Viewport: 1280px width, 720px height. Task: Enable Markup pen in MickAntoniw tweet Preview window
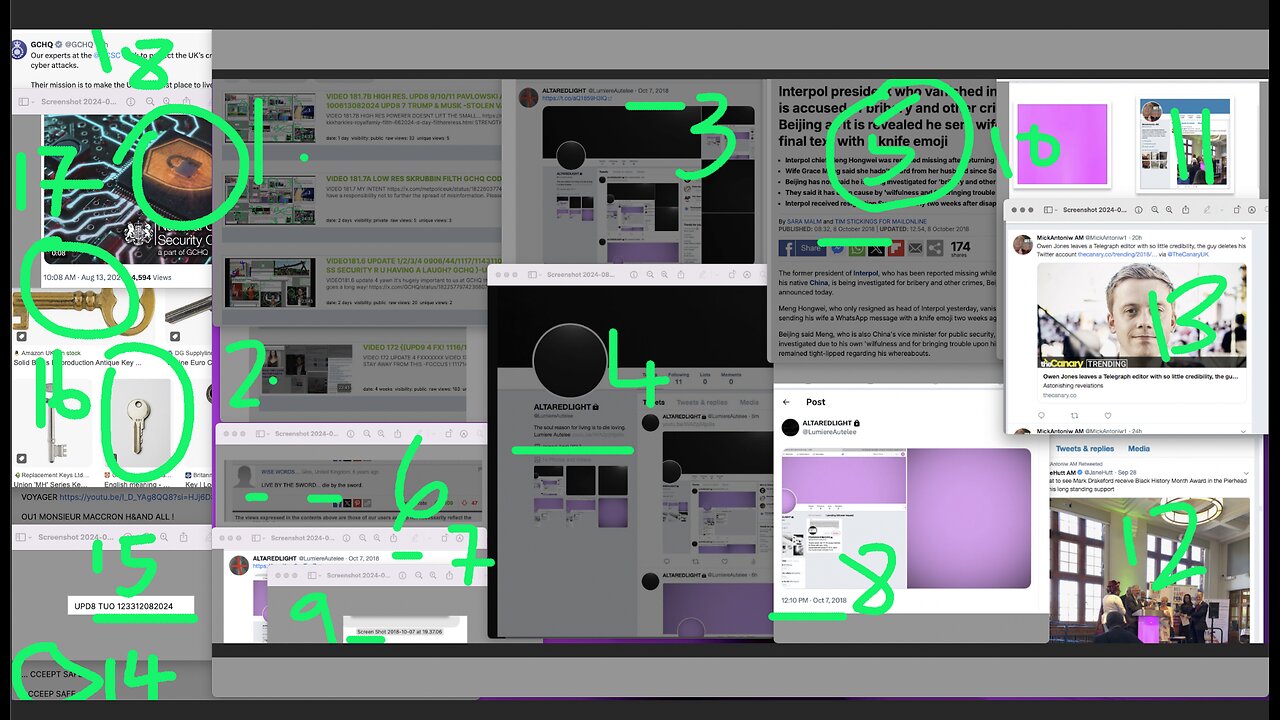coord(1207,210)
